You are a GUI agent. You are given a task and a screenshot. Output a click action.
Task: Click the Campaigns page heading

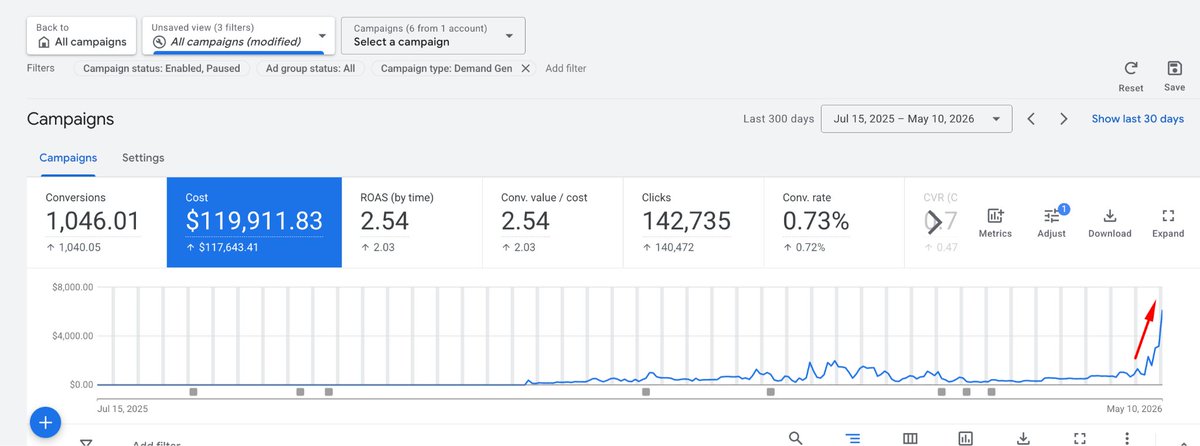pos(70,119)
